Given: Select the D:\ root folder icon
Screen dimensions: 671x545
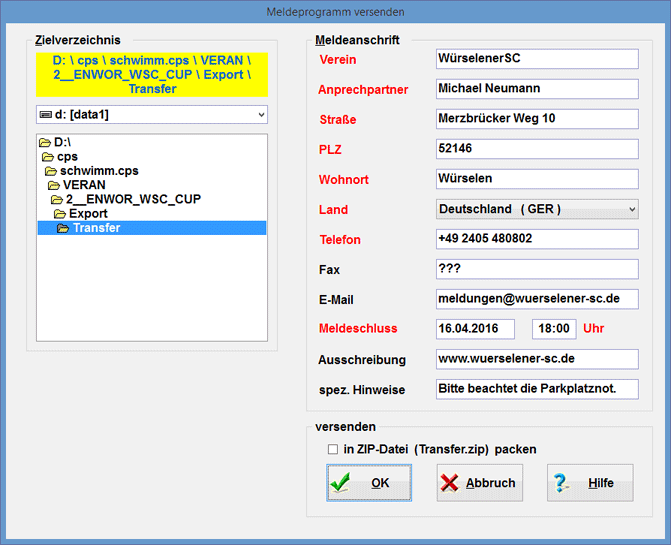Looking at the screenshot, I should click(44, 143).
